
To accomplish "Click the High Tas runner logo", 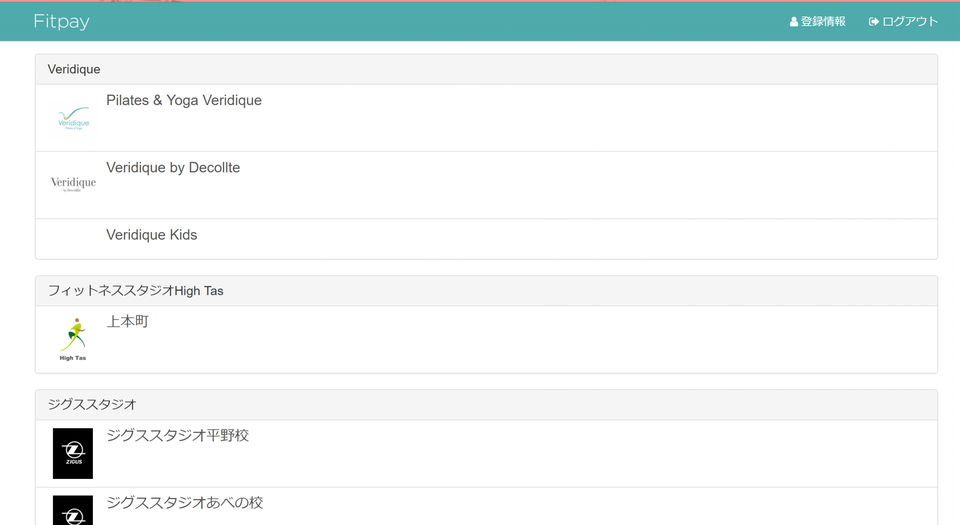I will tap(73, 339).
